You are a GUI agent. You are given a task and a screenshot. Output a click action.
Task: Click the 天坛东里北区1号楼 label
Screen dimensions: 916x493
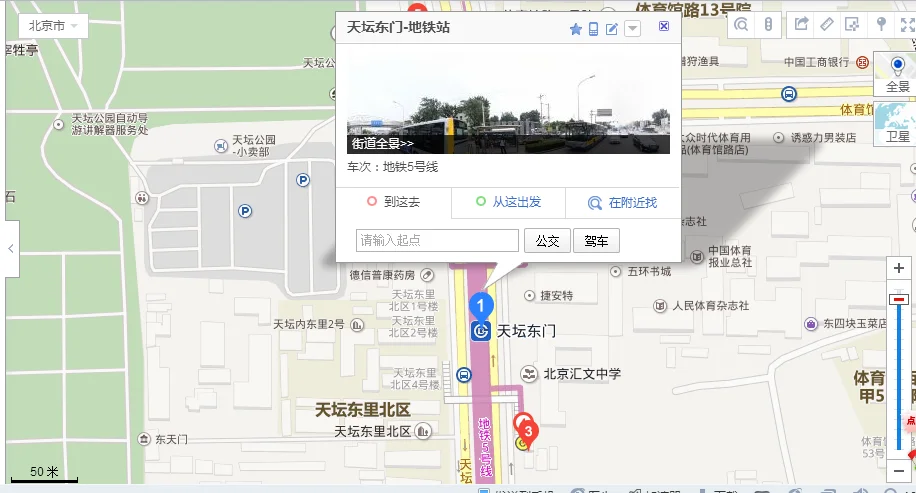[x=414, y=300]
